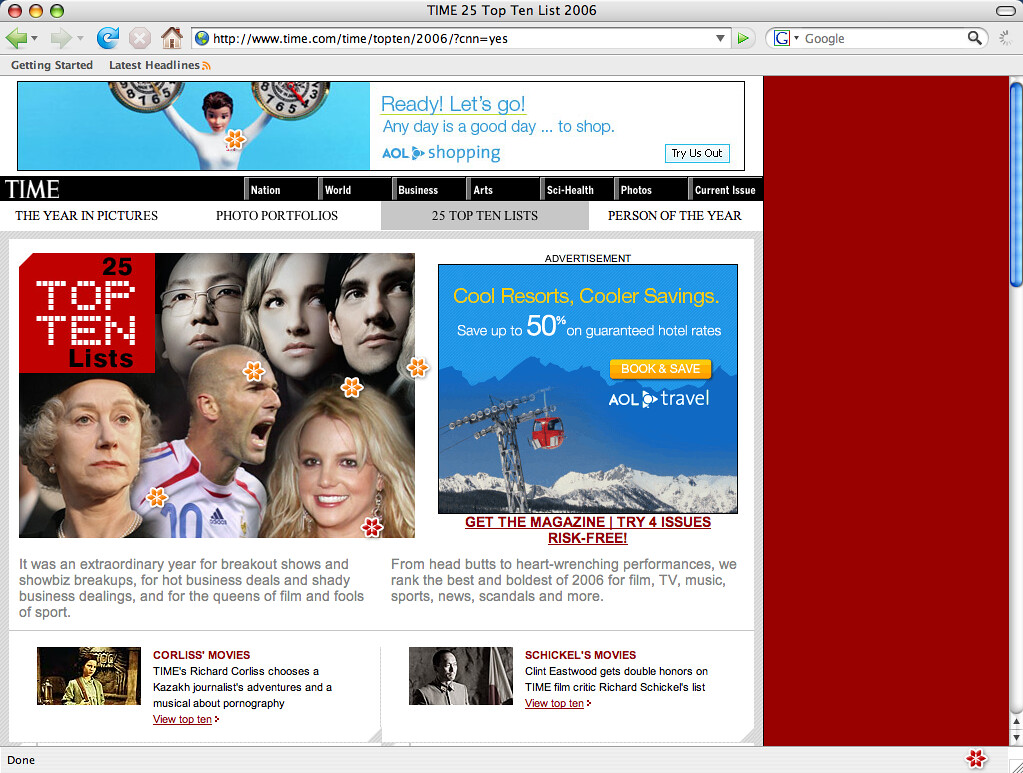This screenshot has width=1023, height=773.
Task: Click the Ready! Let's go! ad headline
Action: (x=453, y=104)
